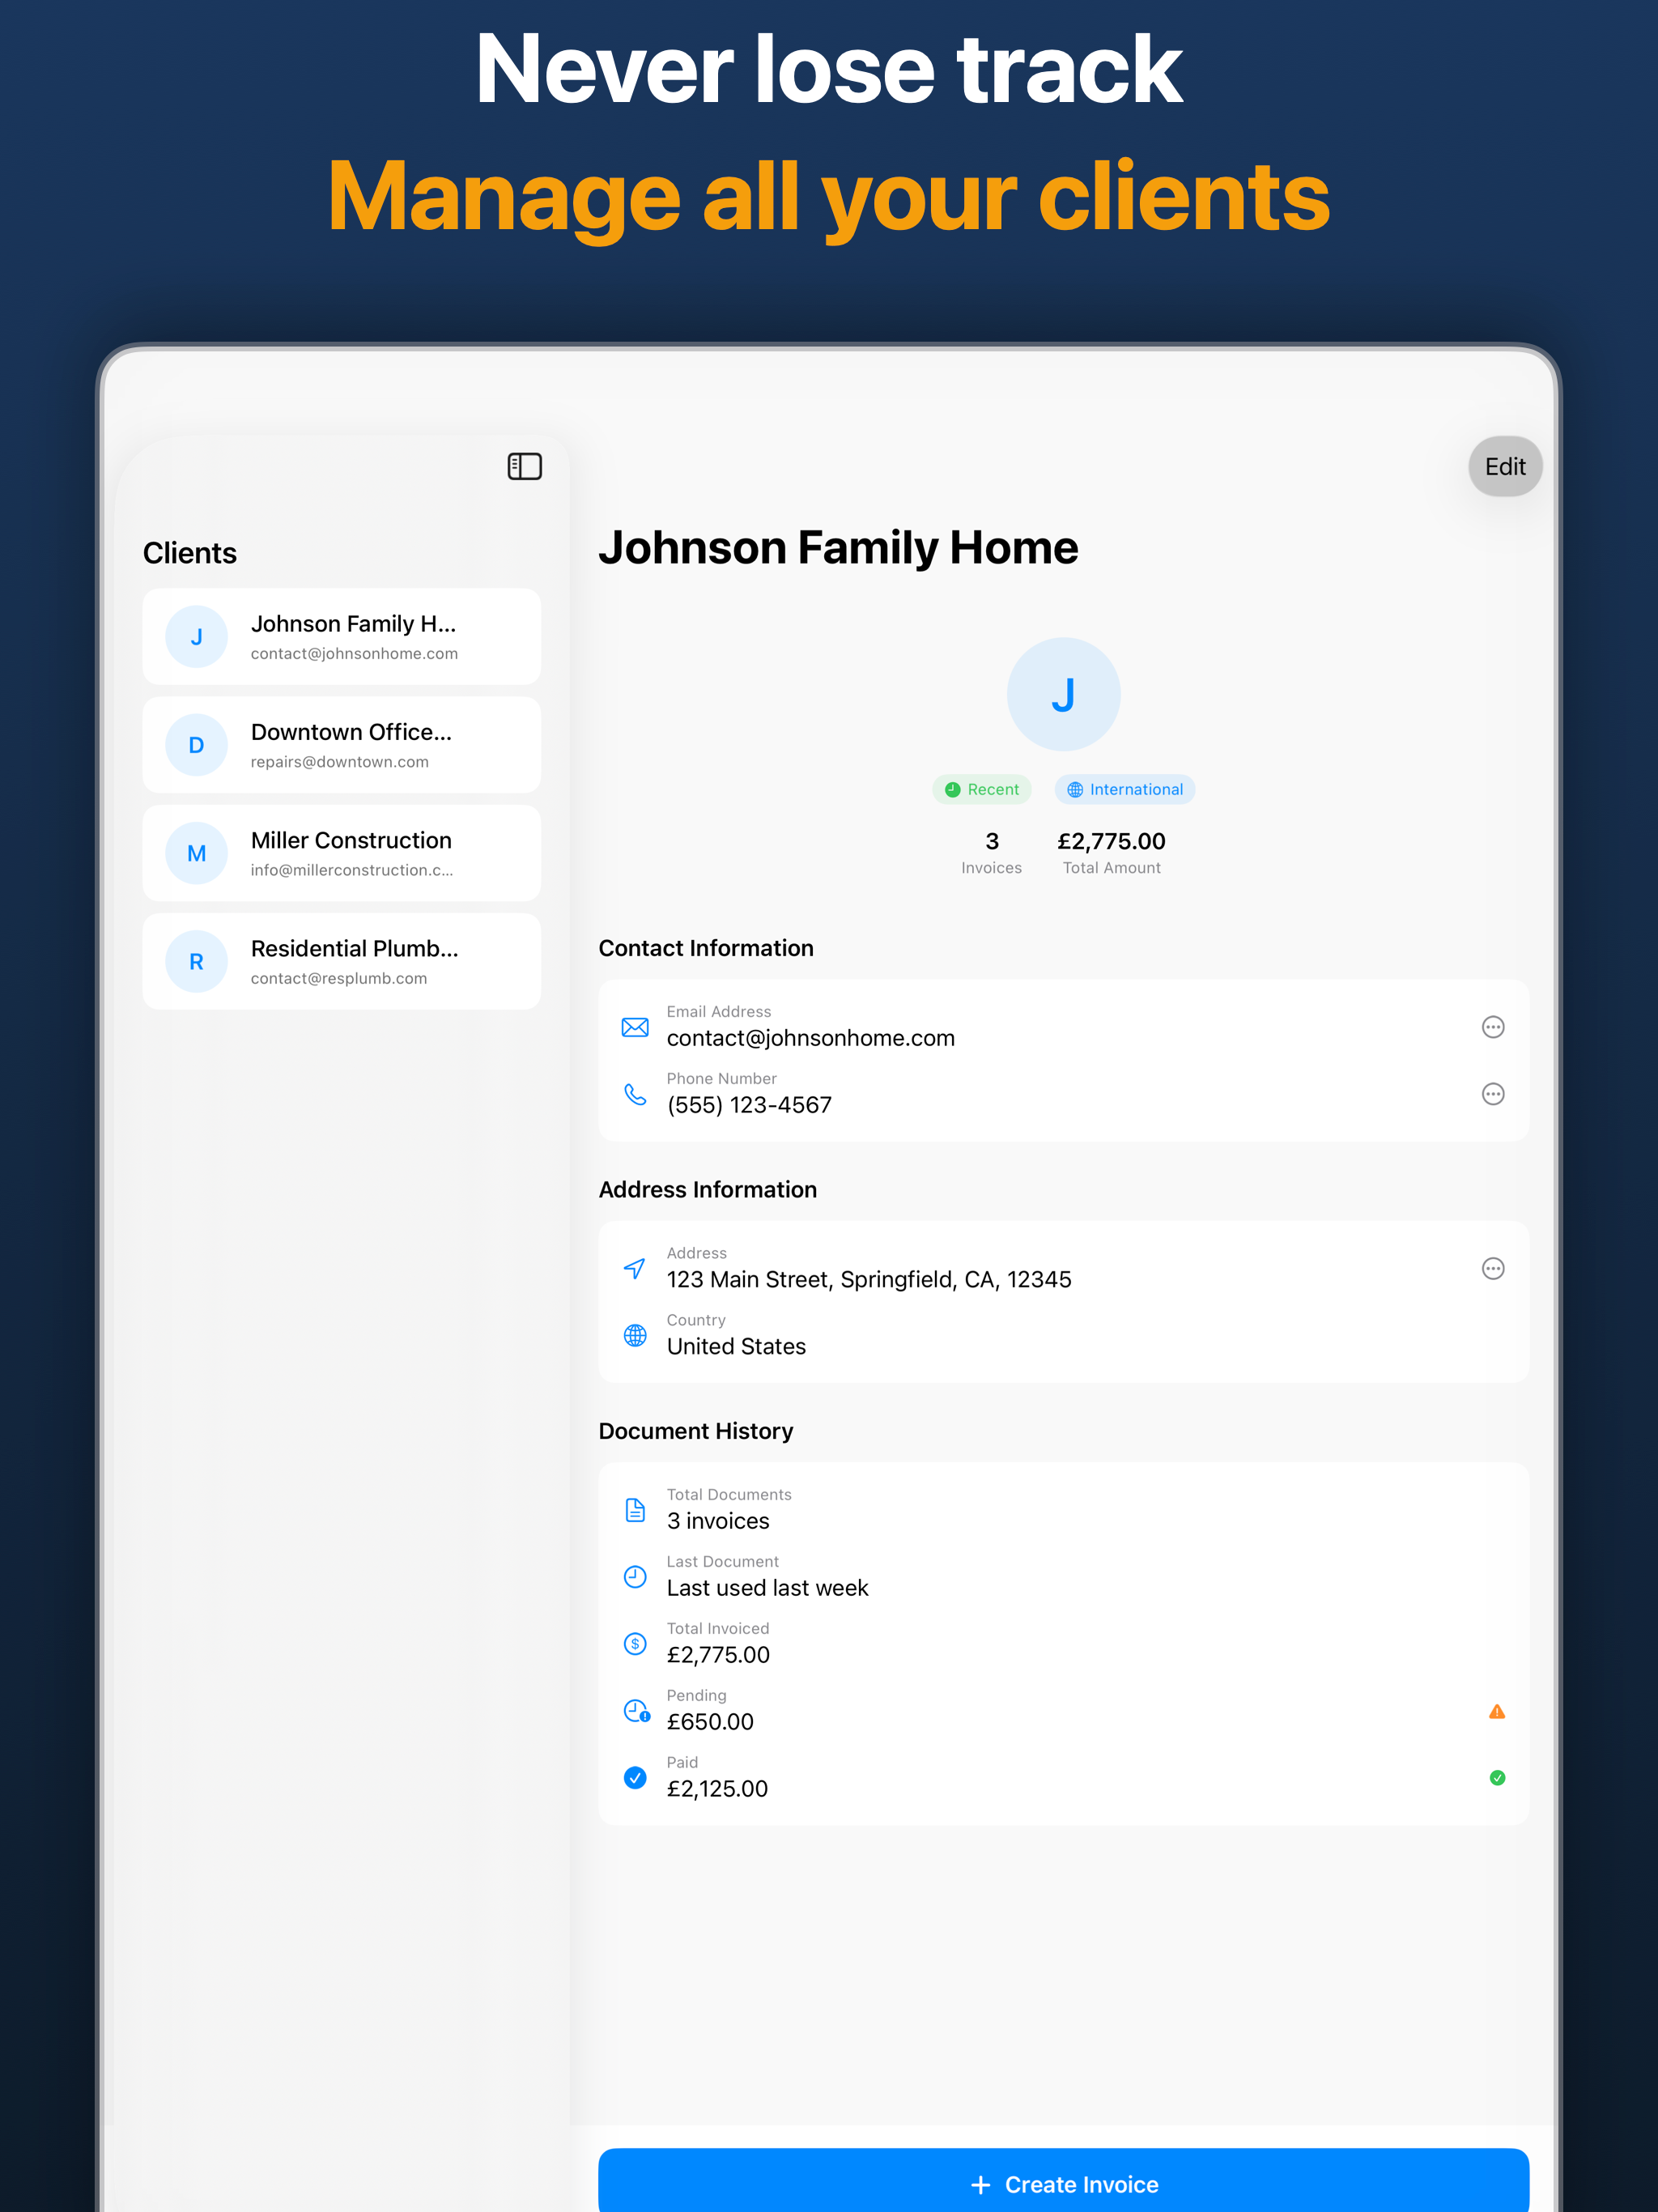Click the envelope email icon
The height and width of the screenshot is (2212, 1658).
[x=635, y=1027]
